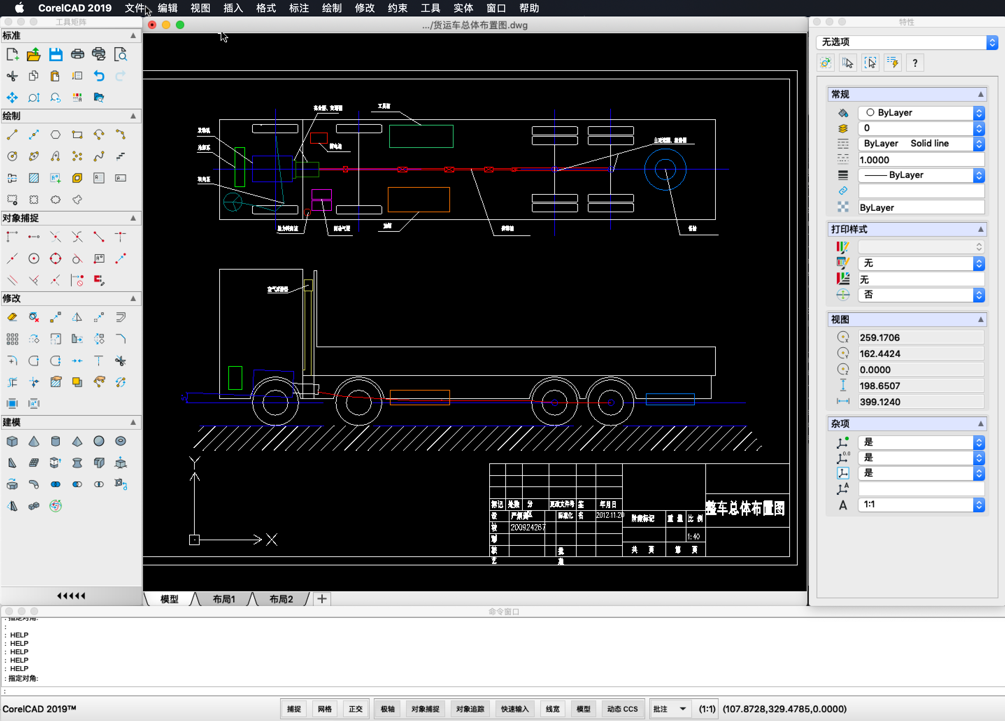Select the Polygon tool in the 绘制 toolbar
This screenshot has width=1005, height=721.
click(x=56, y=134)
